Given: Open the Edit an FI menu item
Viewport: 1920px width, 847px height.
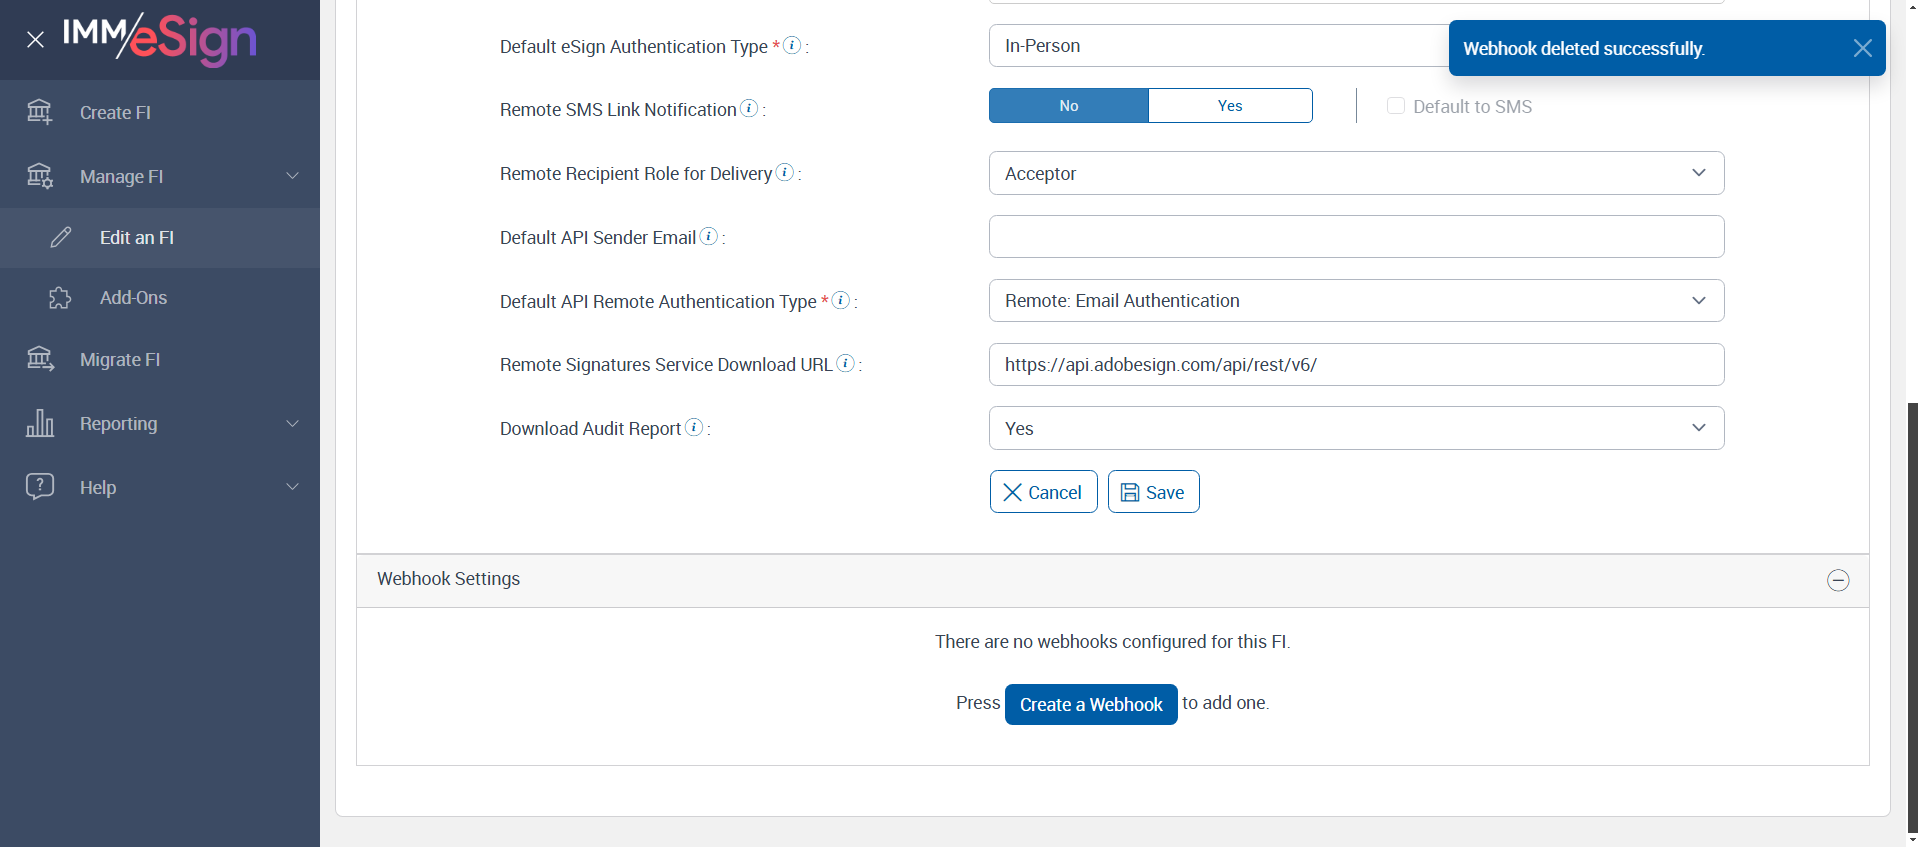Looking at the screenshot, I should 137,238.
